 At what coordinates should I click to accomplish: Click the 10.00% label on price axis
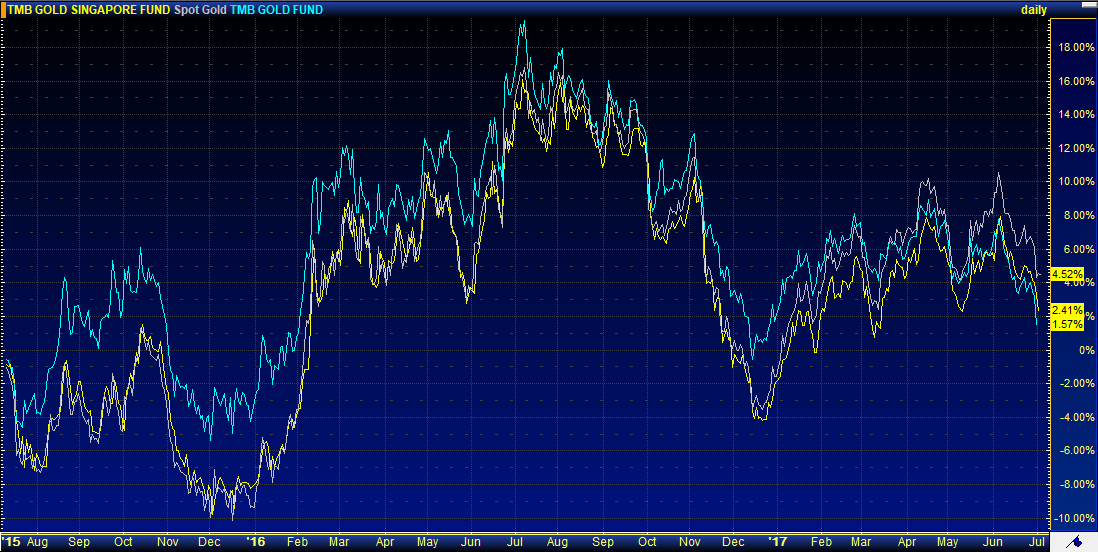[x=1076, y=182]
